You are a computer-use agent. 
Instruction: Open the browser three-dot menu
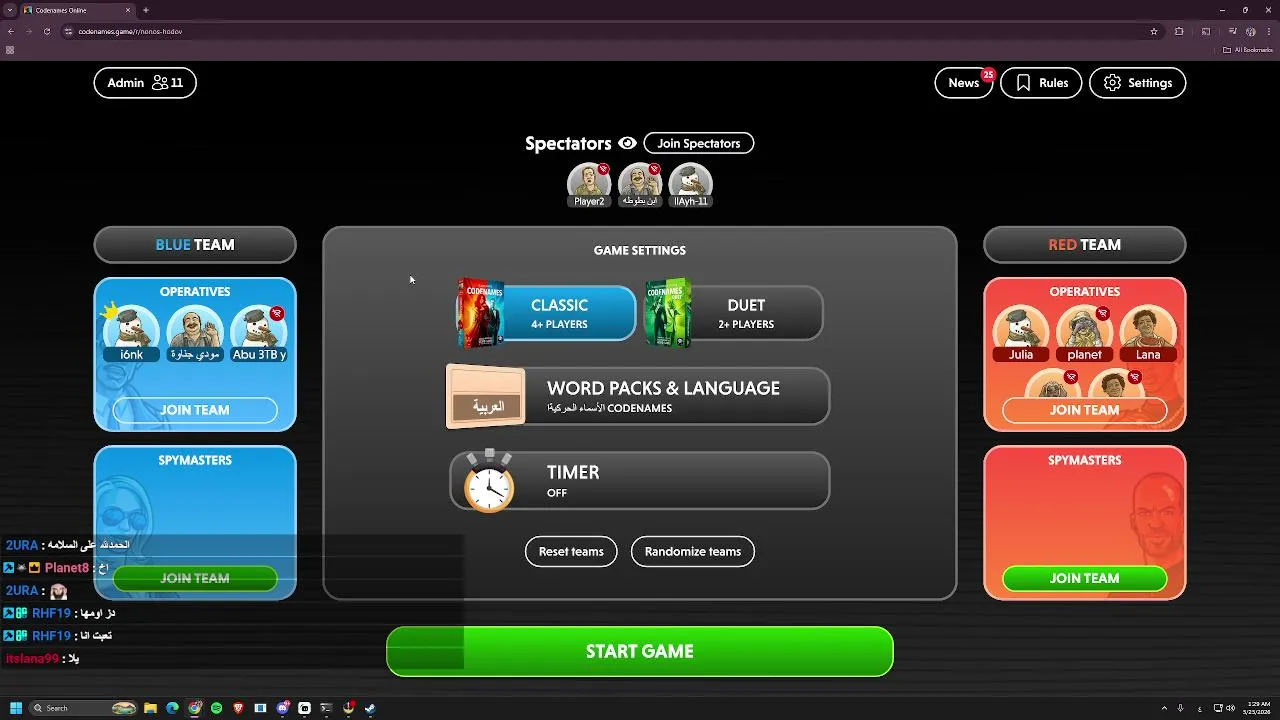click(x=1268, y=31)
